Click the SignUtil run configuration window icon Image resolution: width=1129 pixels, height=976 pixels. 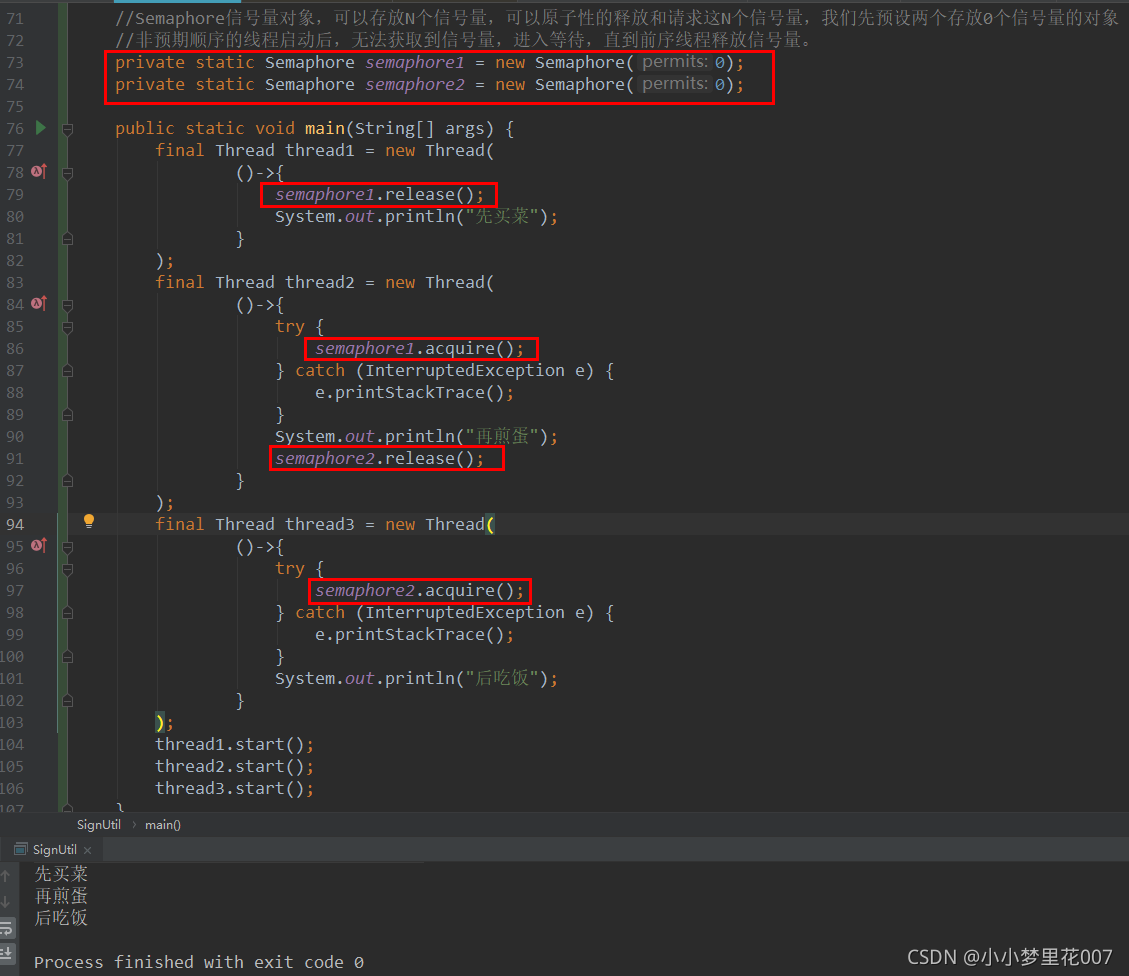(21, 849)
